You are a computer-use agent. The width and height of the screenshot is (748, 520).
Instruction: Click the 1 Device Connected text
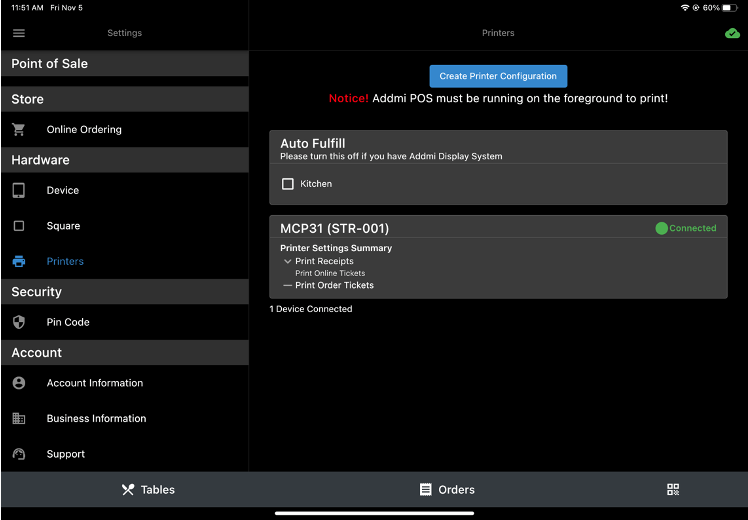[x=311, y=309]
